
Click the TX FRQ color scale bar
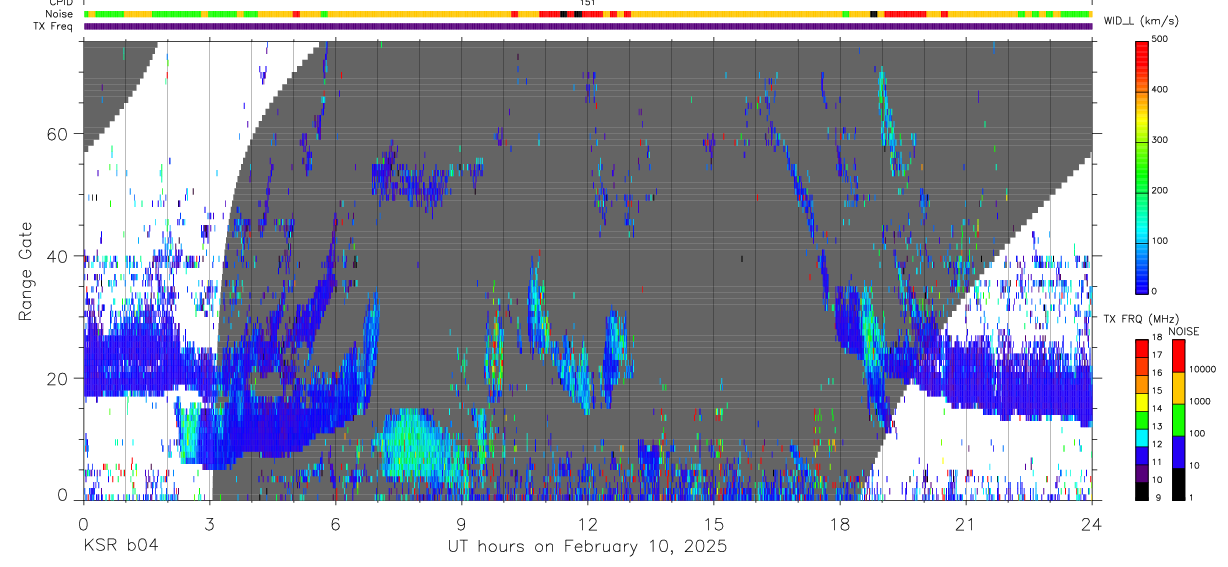pyautogui.click(x=1142, y=420)
